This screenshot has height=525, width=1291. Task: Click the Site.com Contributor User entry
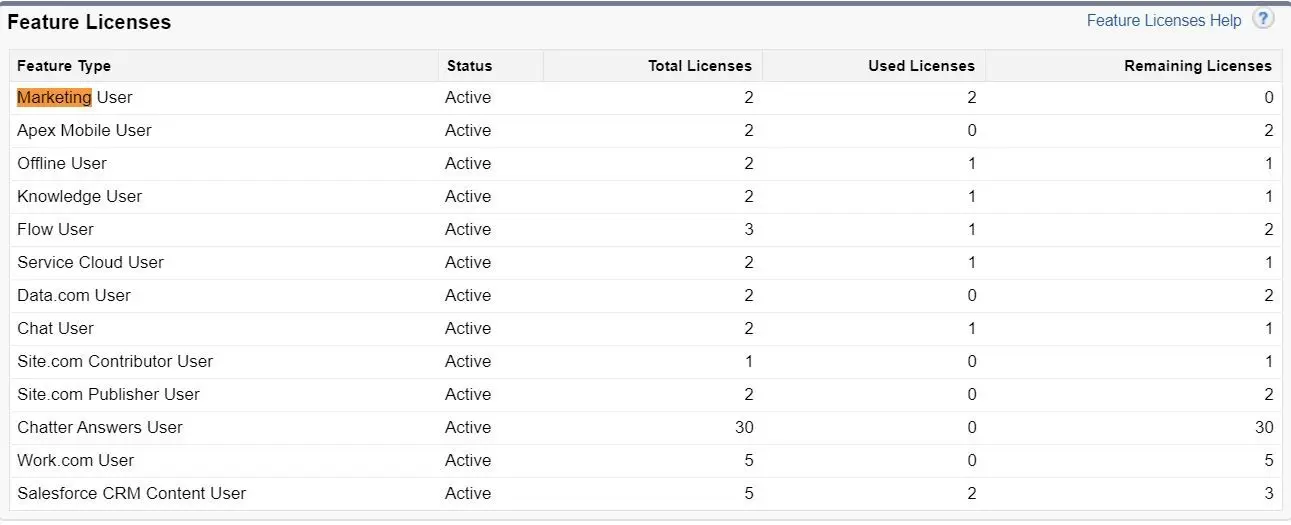(115, 361)
